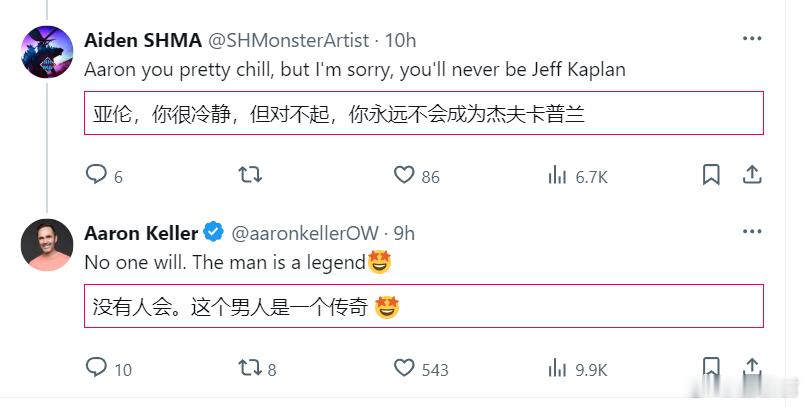This screenshot has height=407, width=807.
Task: Open more options on Aaron's reply
Action: coord(752,232)
